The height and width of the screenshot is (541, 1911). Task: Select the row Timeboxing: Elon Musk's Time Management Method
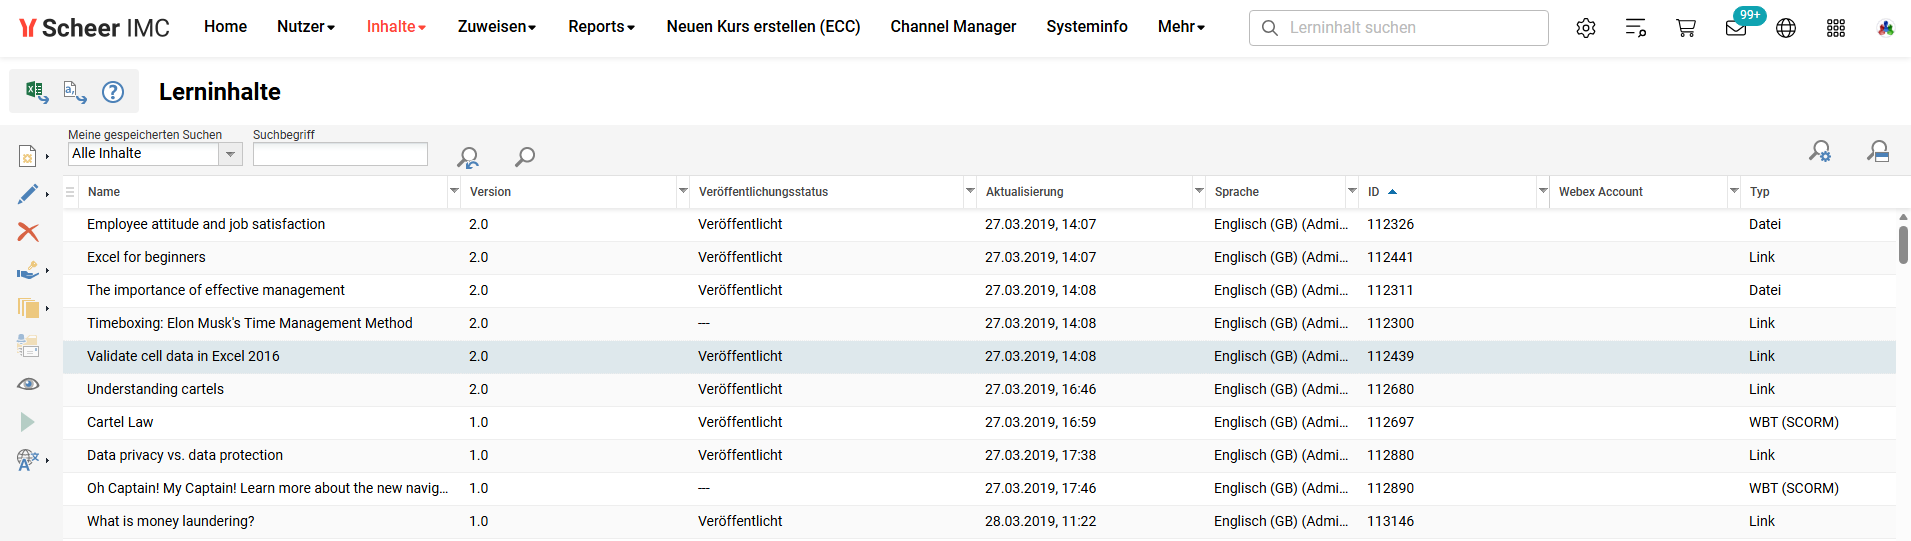pos(979,323)
